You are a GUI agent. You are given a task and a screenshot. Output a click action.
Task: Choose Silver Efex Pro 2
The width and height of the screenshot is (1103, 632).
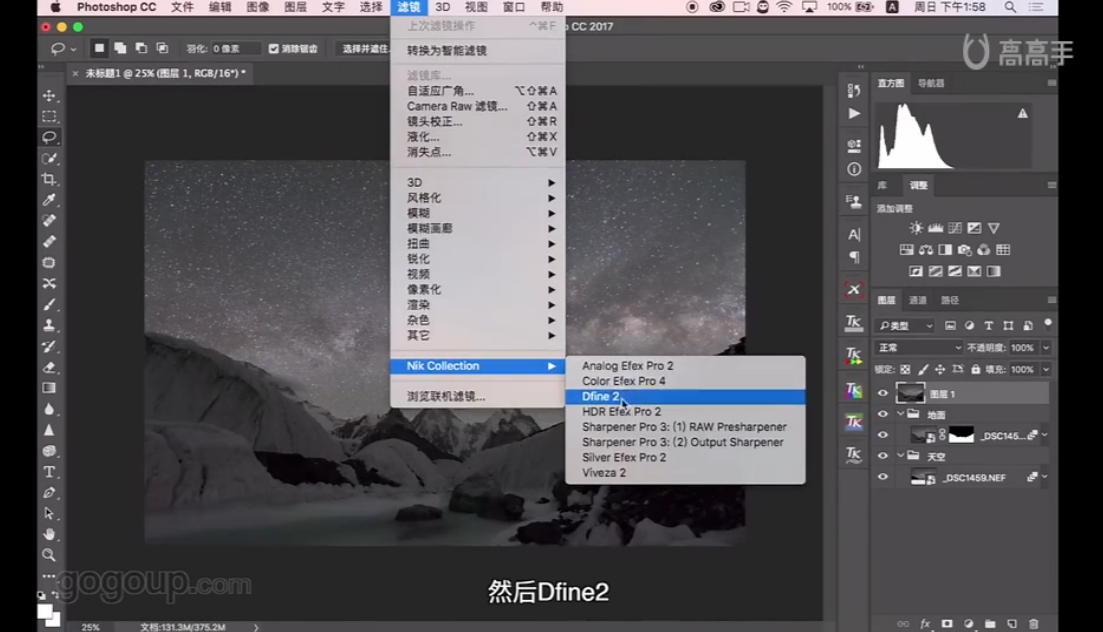click(x=685, y=457)
